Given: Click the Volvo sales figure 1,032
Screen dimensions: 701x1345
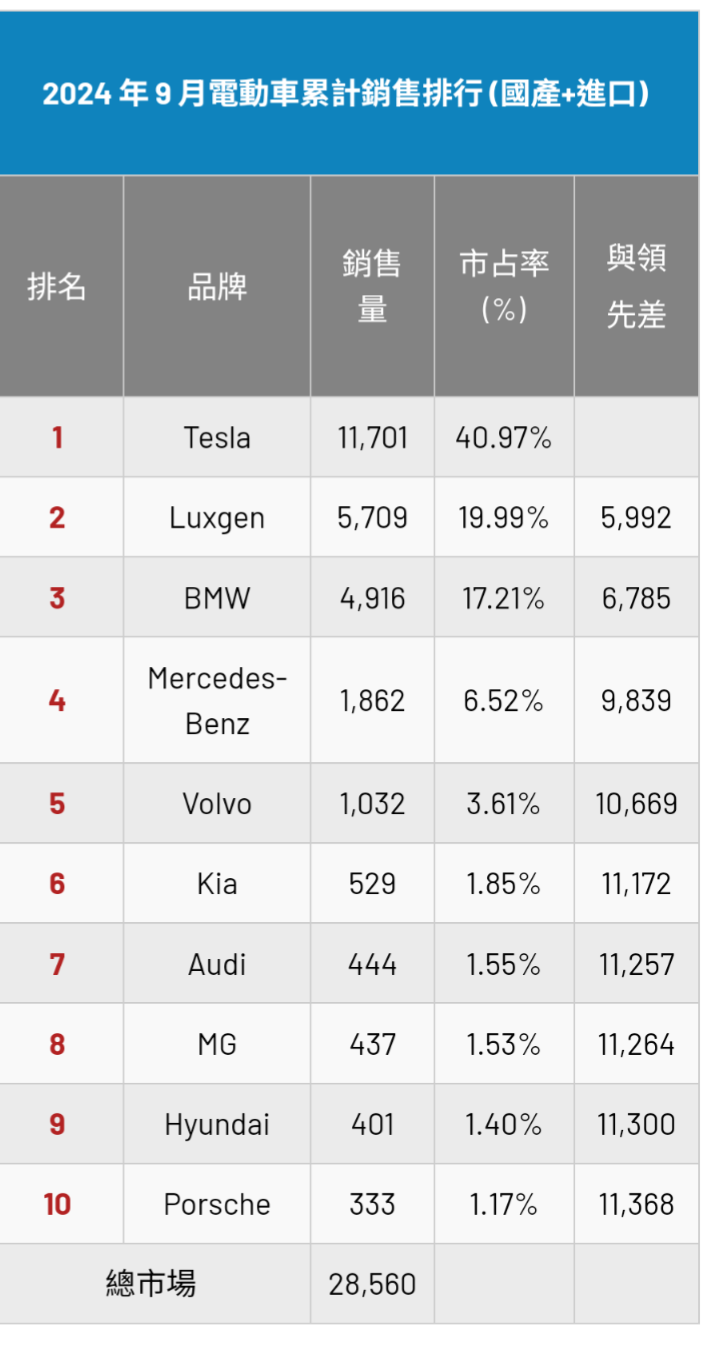Looking at the screenshot, I should click(372, 804).
